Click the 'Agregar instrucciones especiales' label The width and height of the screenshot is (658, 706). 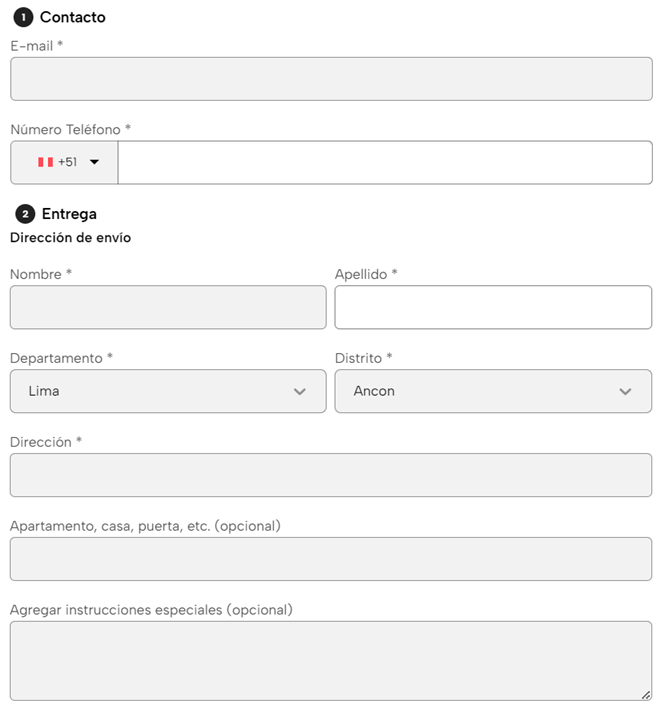(150, 610)
